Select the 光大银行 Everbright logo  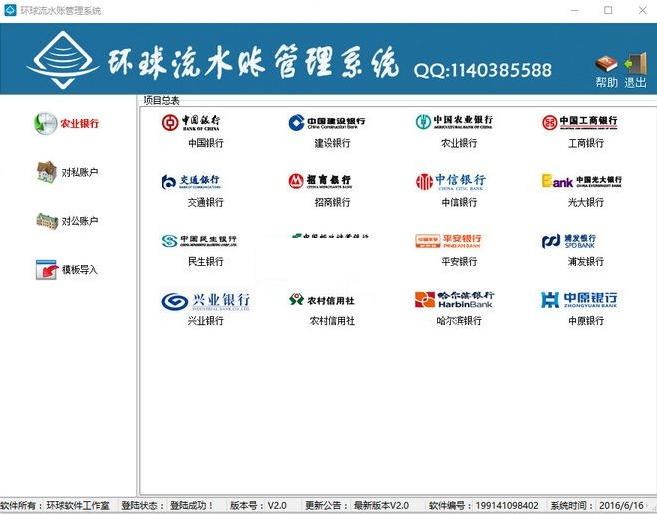[581, 182]
